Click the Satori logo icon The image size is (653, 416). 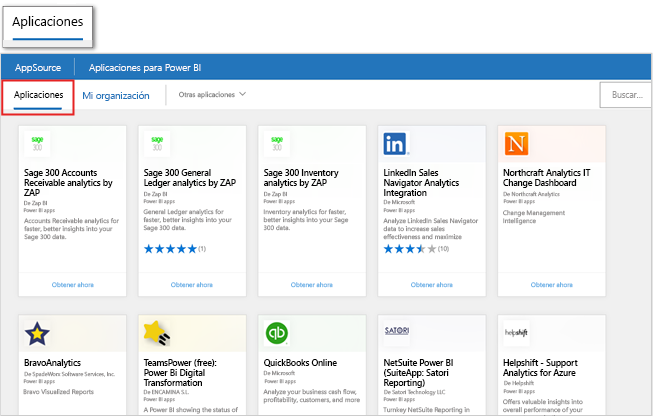coord(396,331)
